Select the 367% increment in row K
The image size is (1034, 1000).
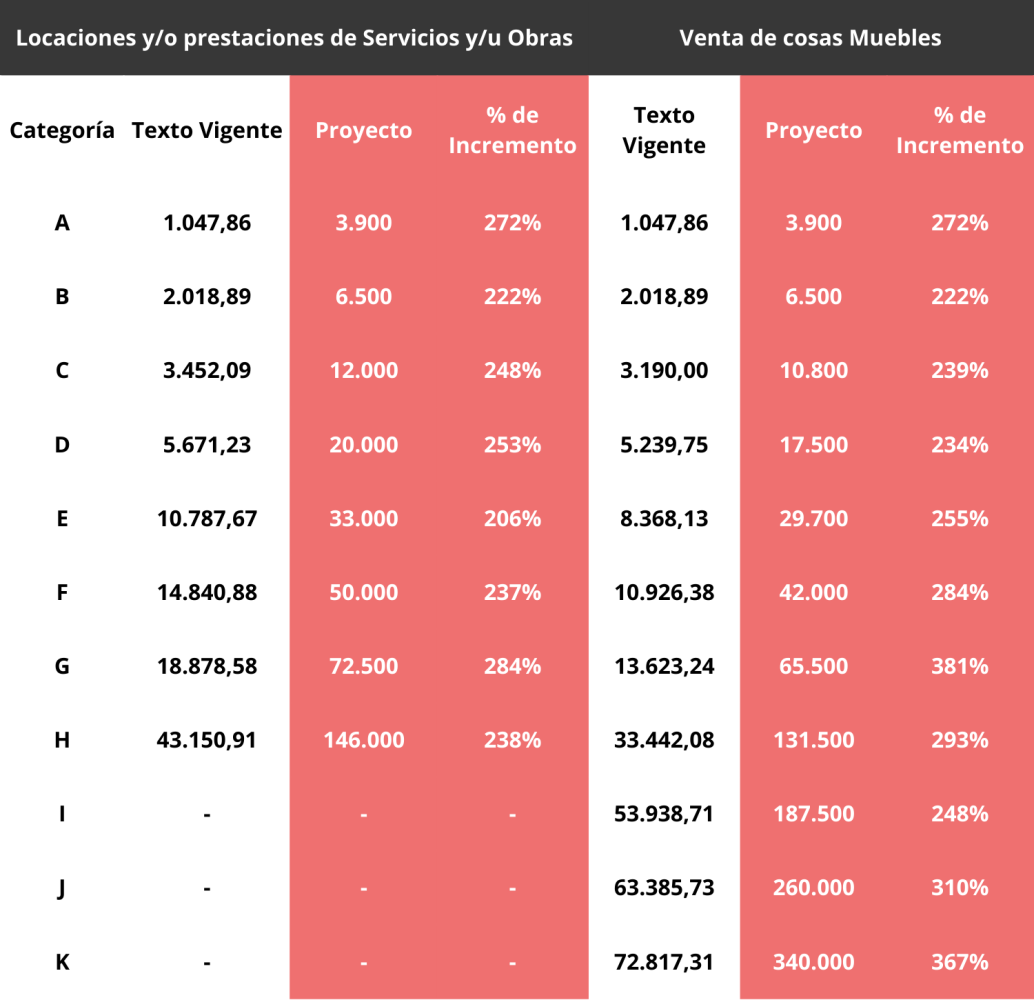tap(959, 962)
